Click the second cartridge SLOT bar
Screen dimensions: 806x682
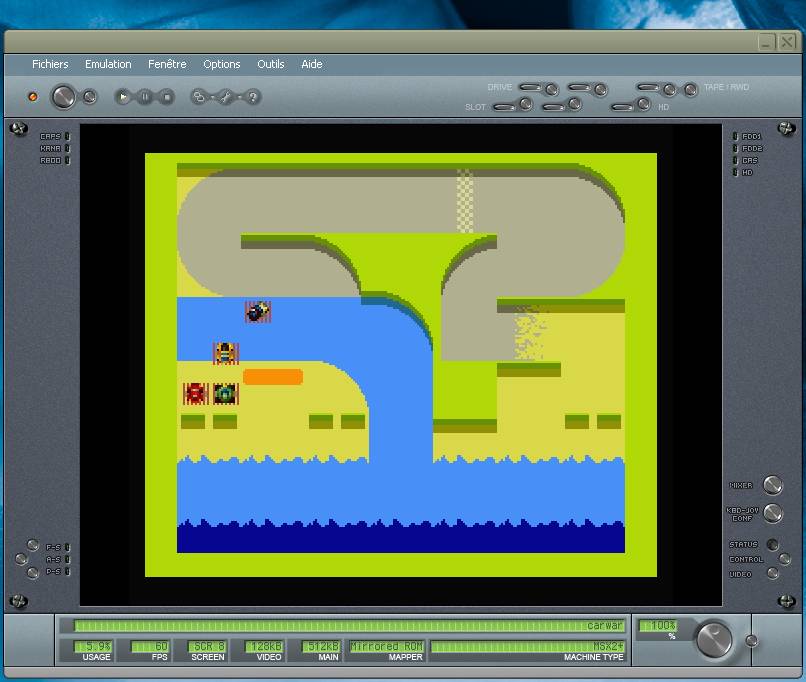pyautogui.click(x=554, y=107)
